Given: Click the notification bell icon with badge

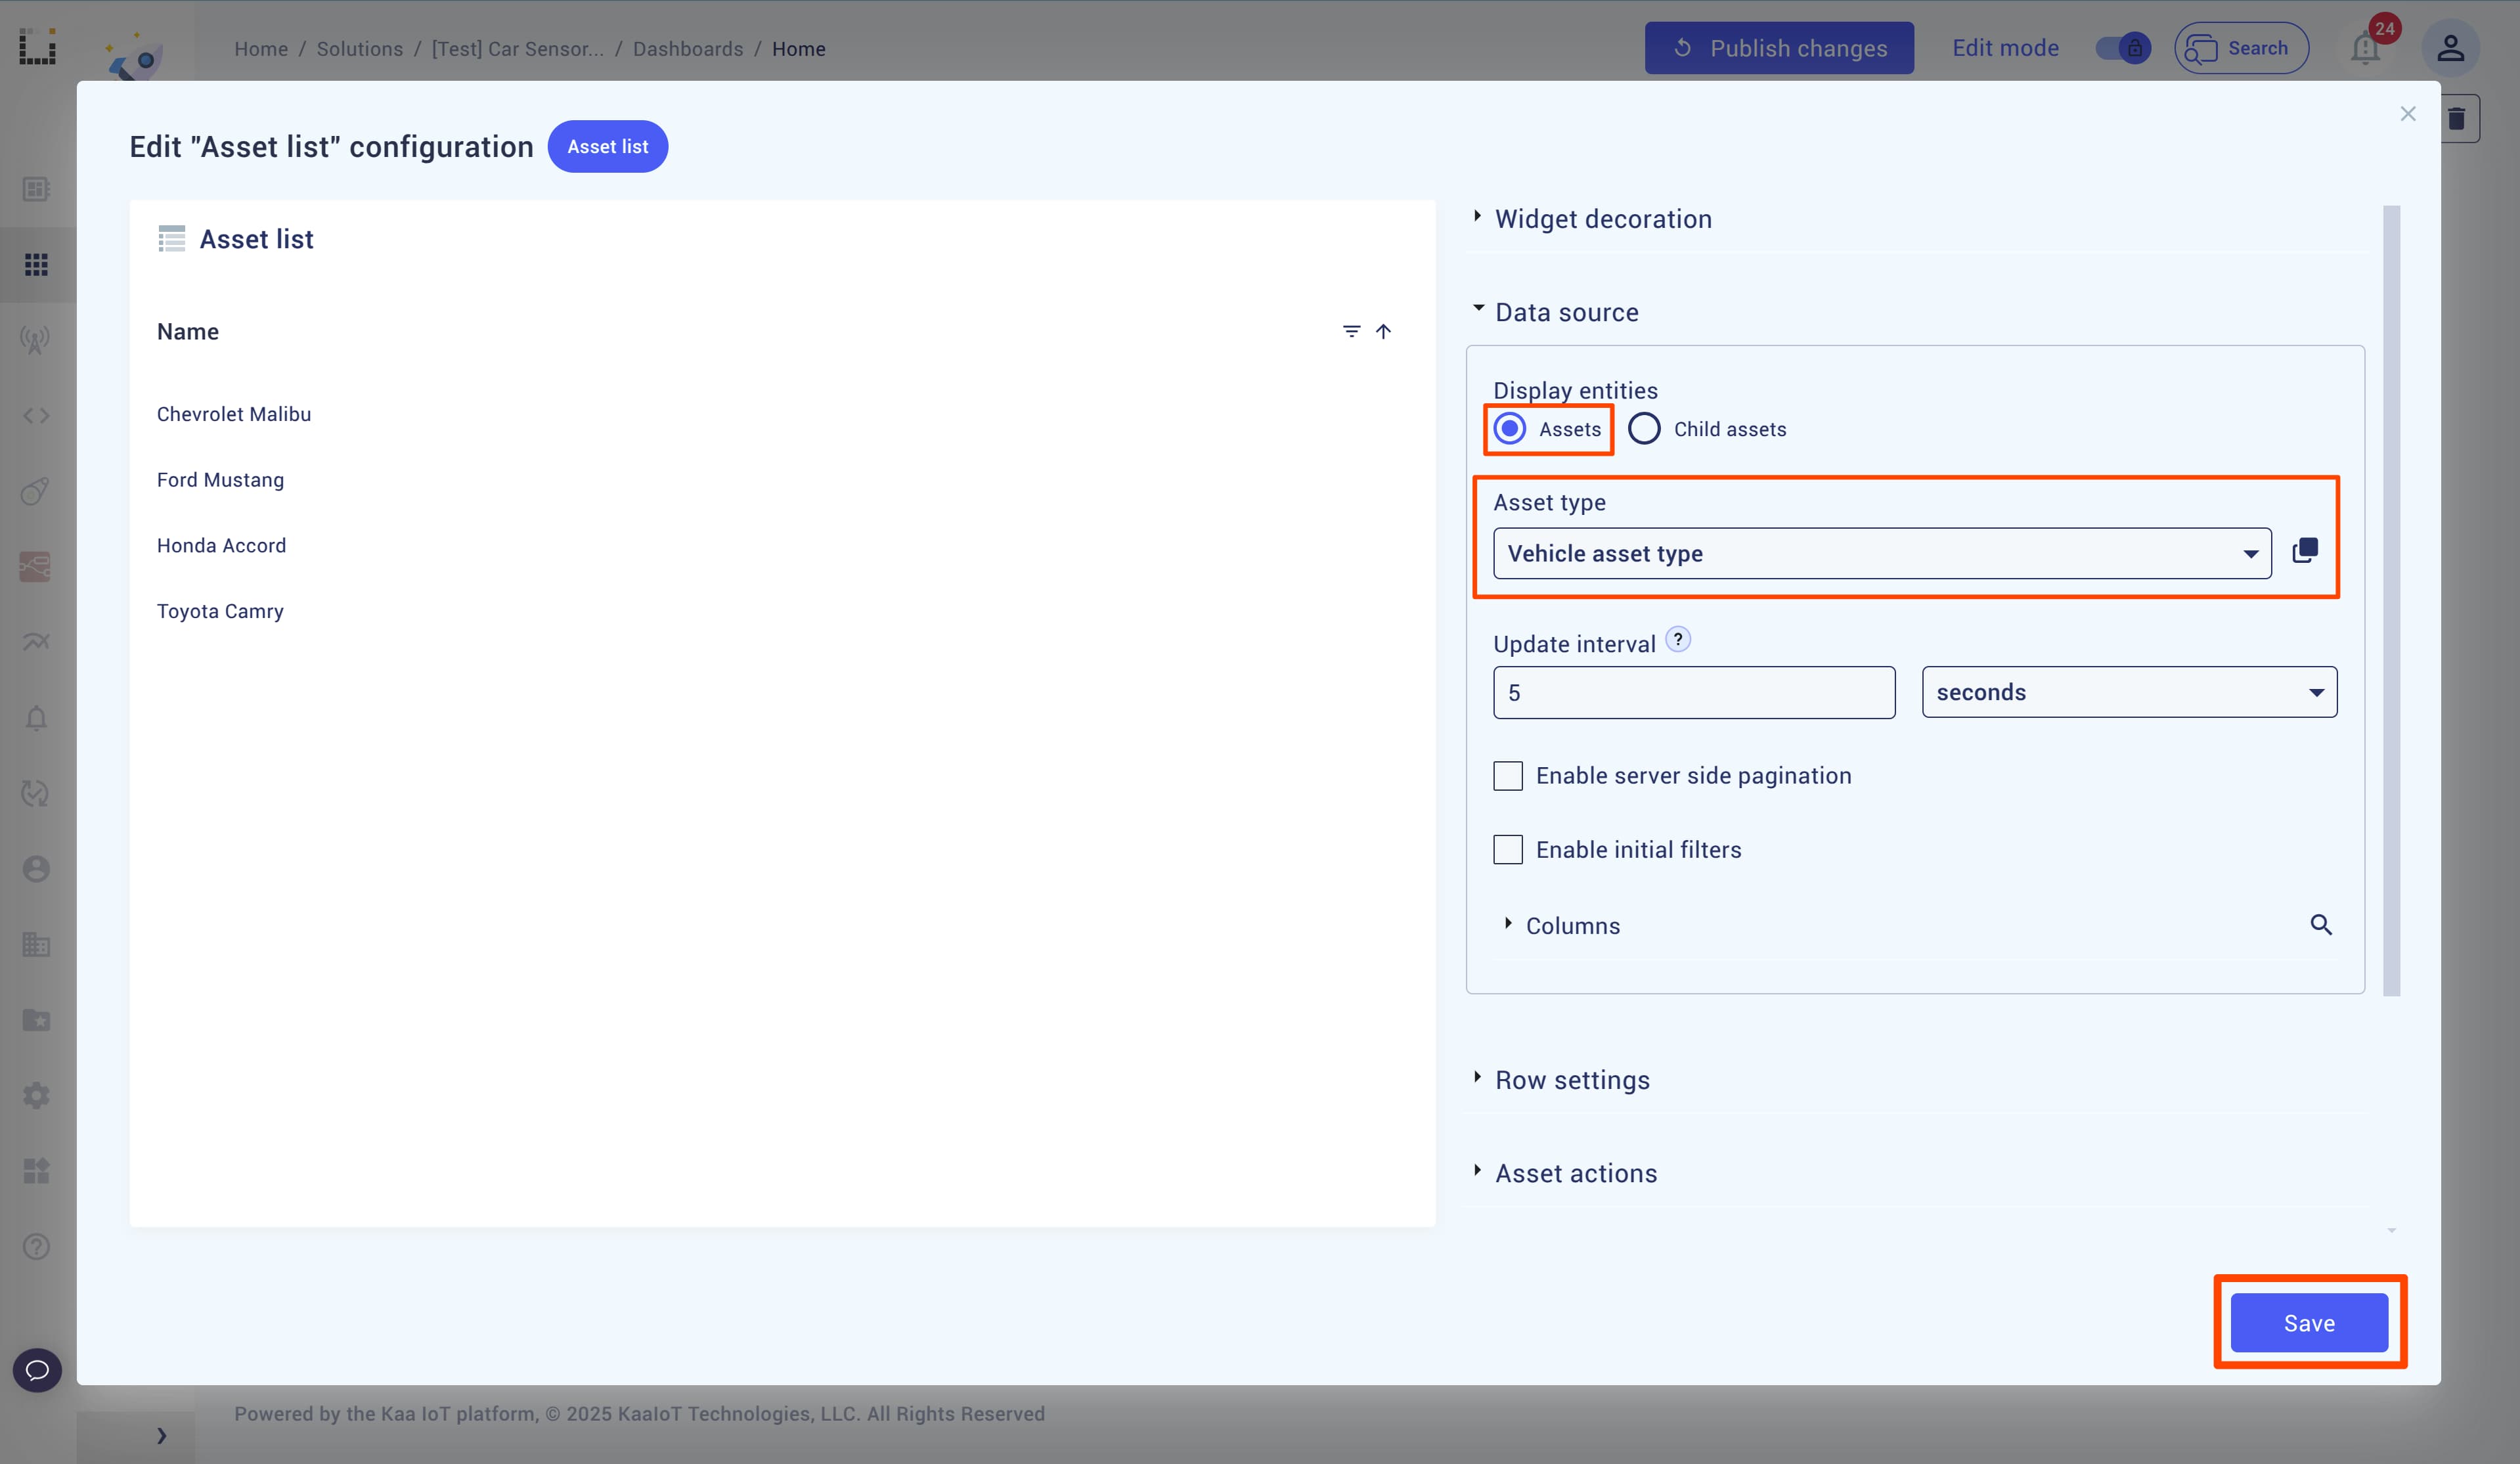Looking at the screenshot, I should pyautogui.click(x=2365, y=47).
